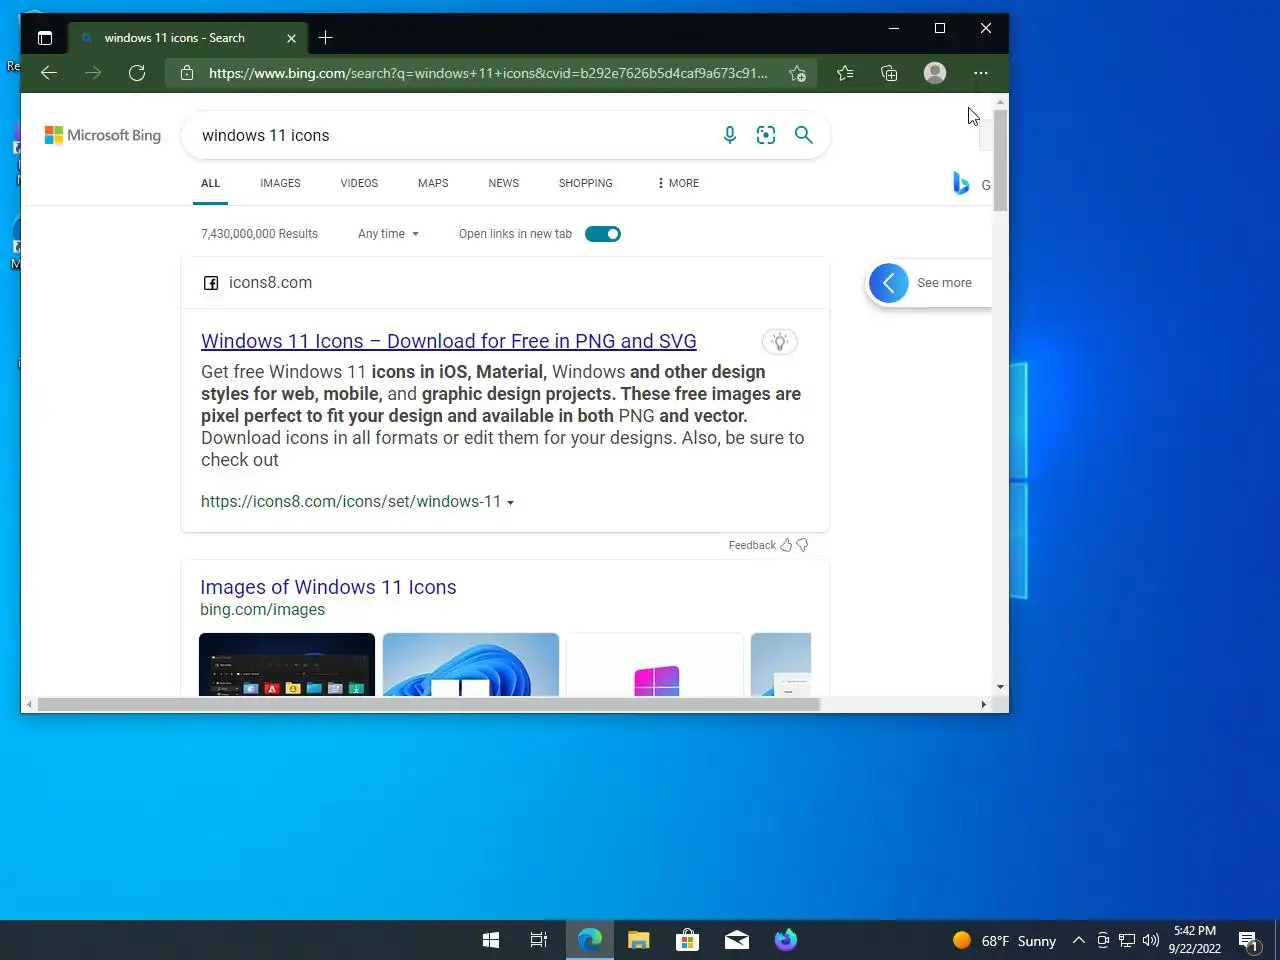Open the tab actions menu
Image resolution: width=1280 pixels, height=960 pixels.
[x=45, y=38]
